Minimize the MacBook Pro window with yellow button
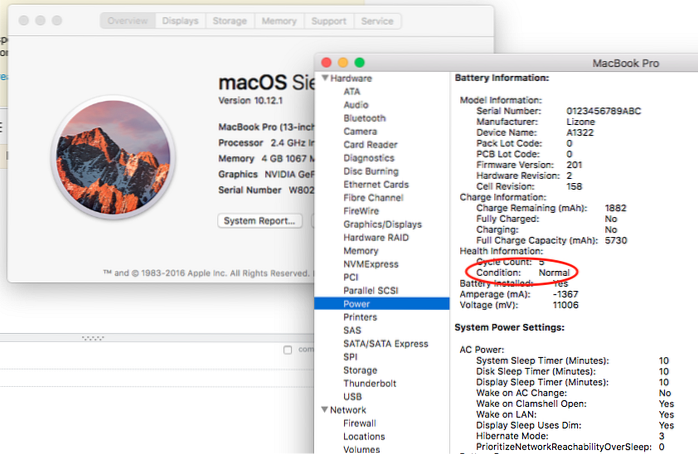 [x=341, y=62]
